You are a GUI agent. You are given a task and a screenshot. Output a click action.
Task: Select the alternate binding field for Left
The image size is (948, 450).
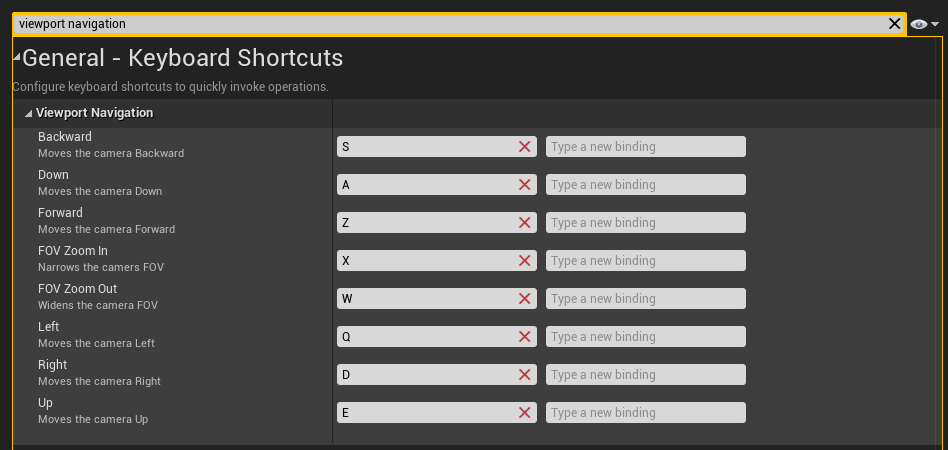646,337
